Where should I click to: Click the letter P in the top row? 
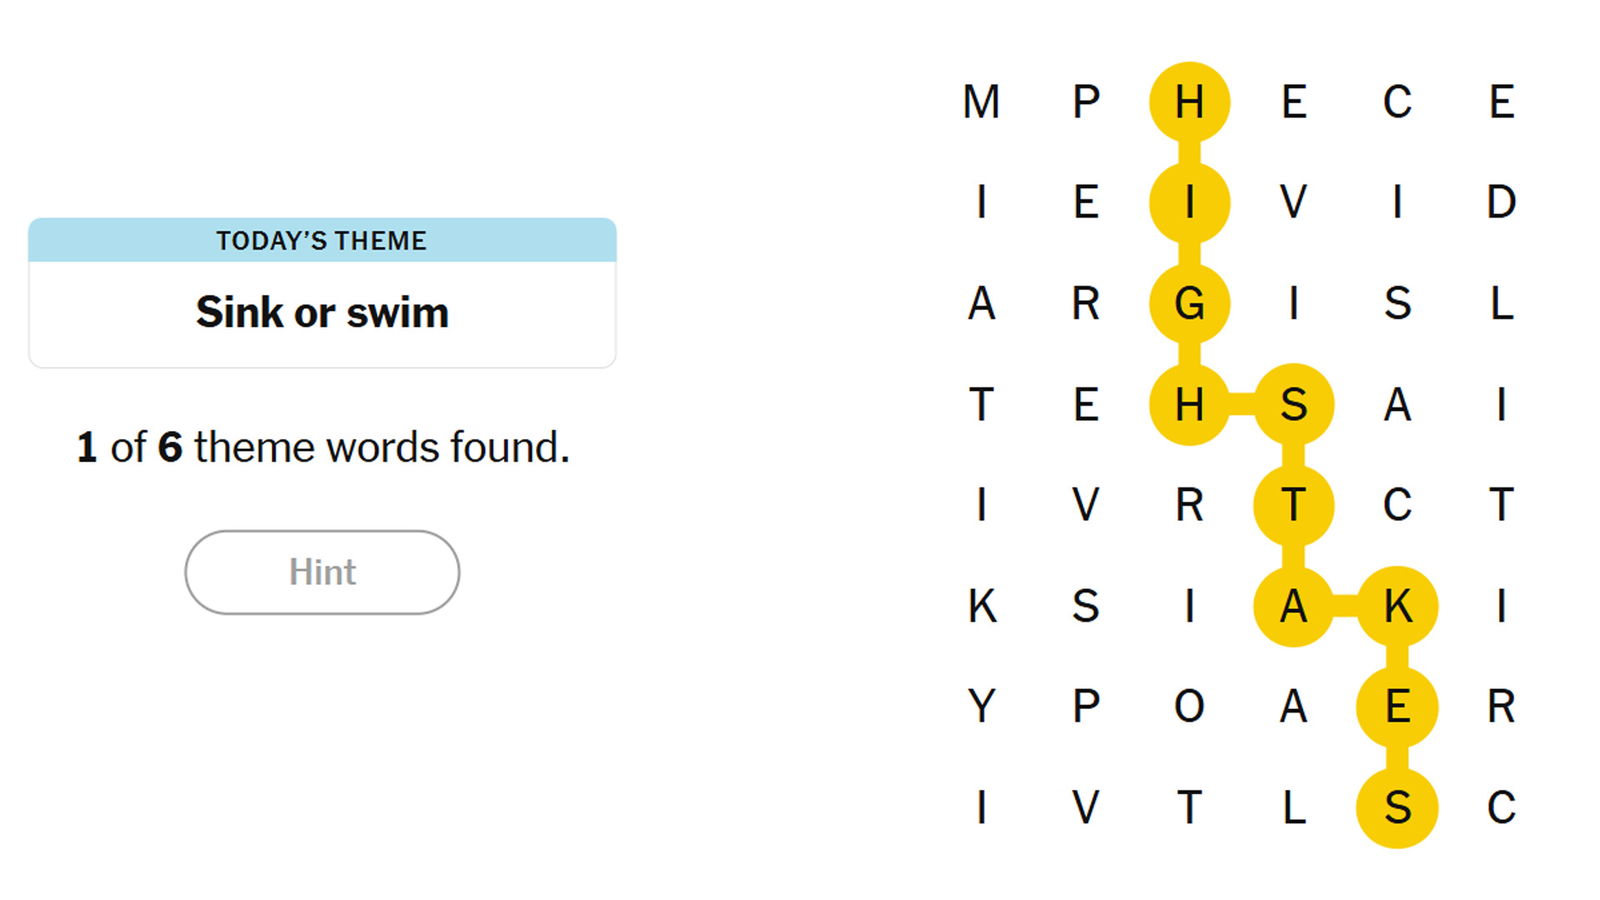1086,102
